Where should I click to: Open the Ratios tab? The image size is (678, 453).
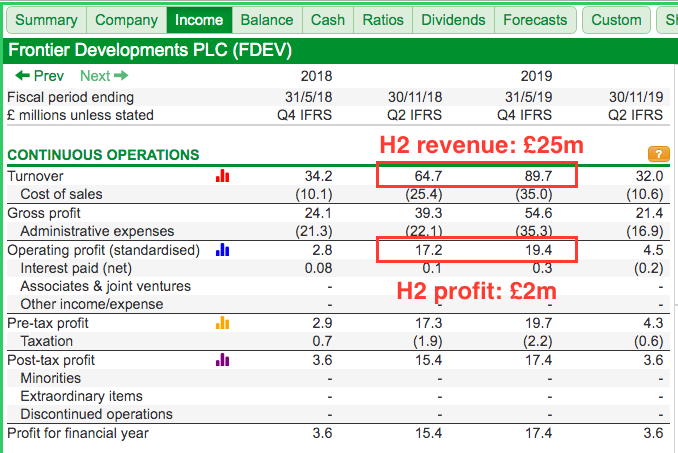click(383, 20)
